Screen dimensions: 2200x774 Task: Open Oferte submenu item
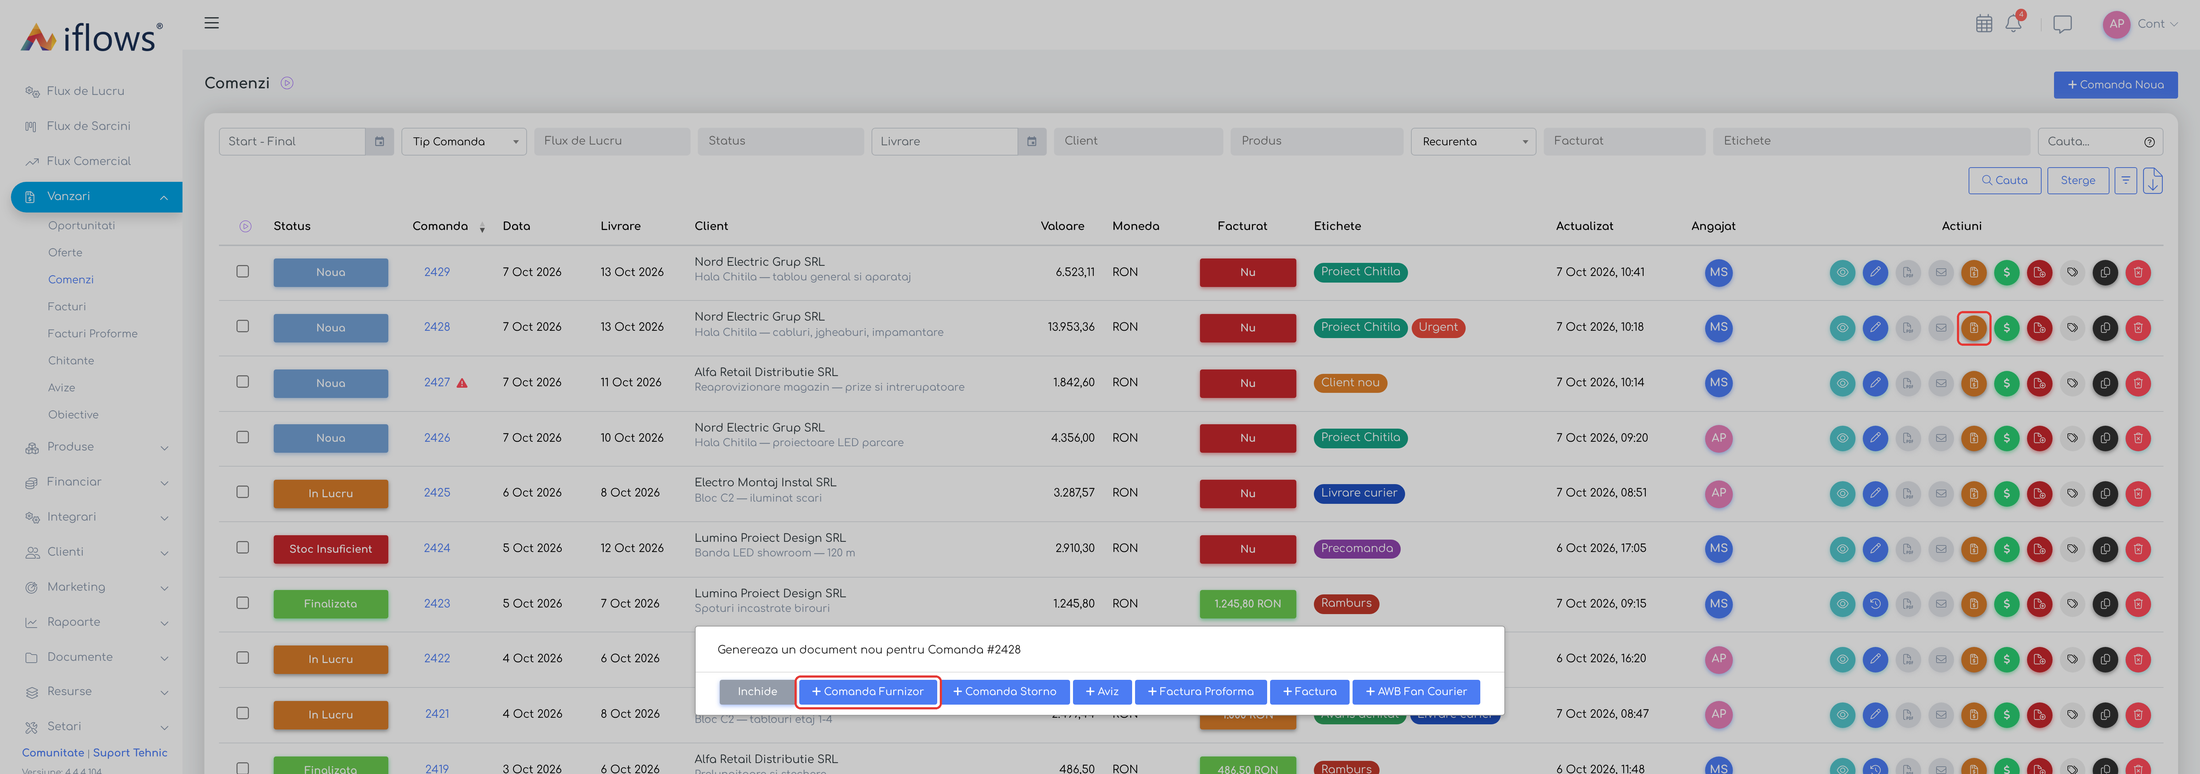pyautogui.click(x=65, y=253)
